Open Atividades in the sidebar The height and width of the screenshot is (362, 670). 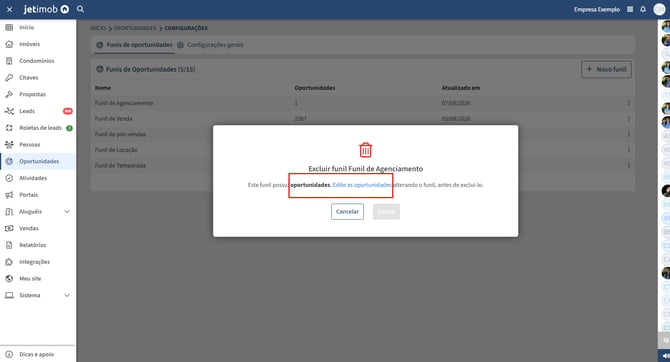[x=33, y=178]
